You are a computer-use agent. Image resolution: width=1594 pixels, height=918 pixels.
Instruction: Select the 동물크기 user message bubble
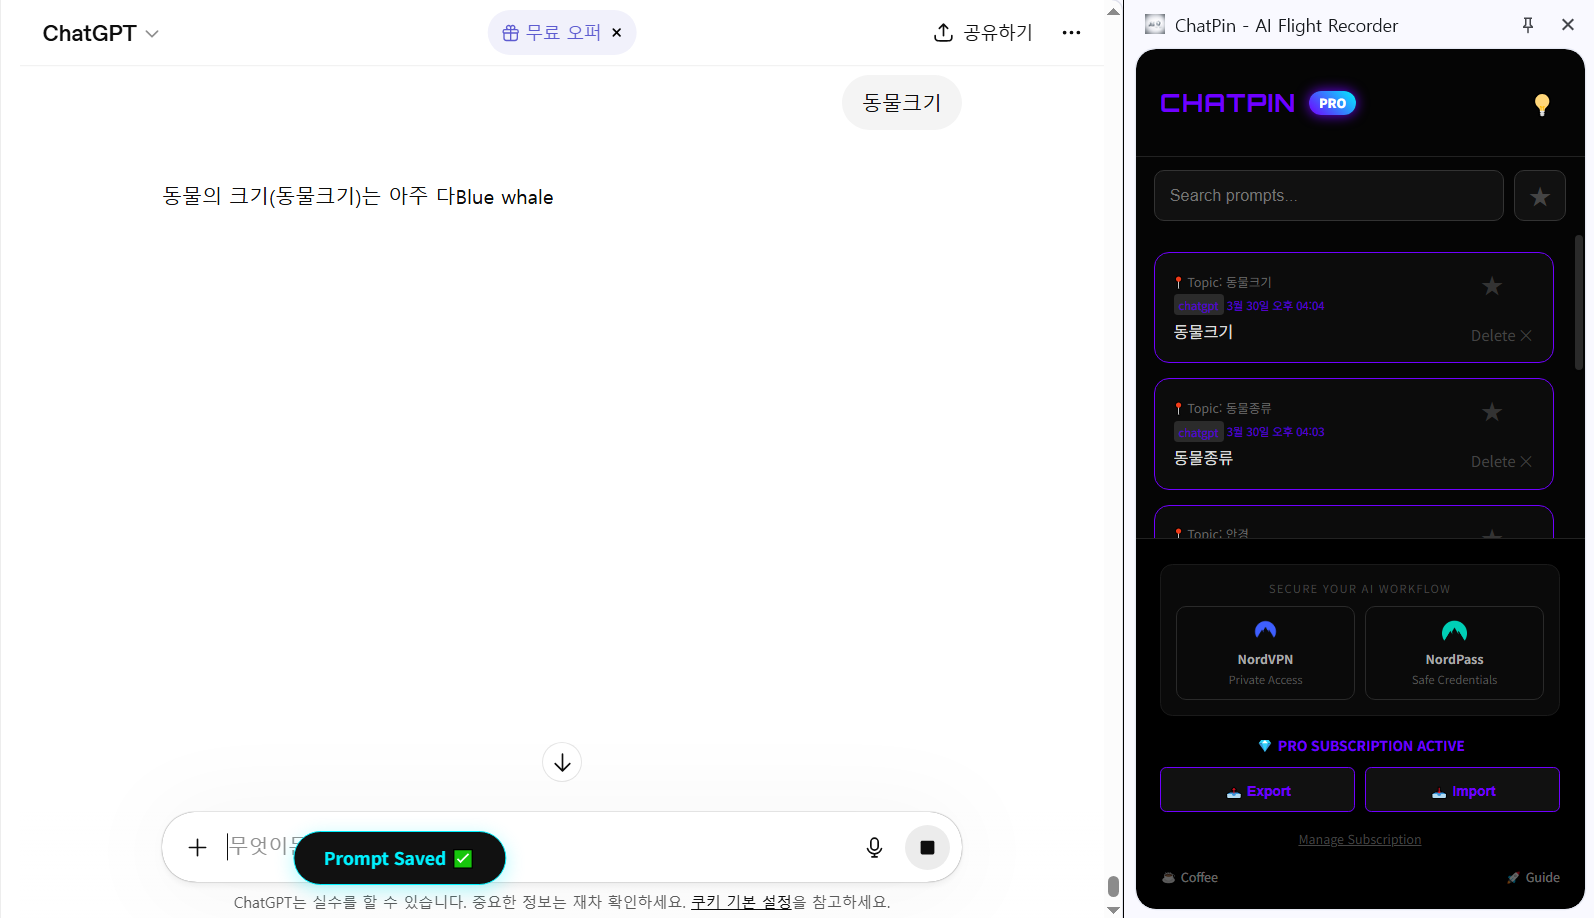click(902, 102)
